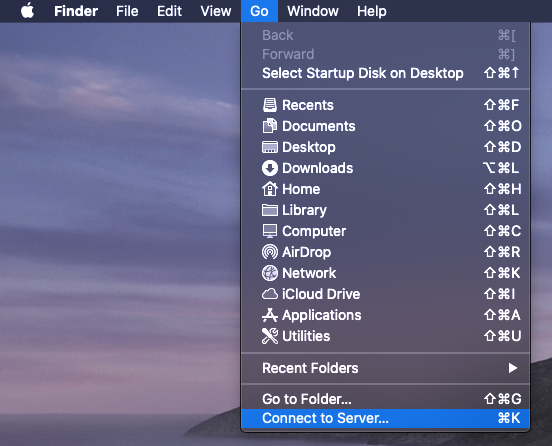Choose Go to Folder… item
552x446 pixels.
385,399
